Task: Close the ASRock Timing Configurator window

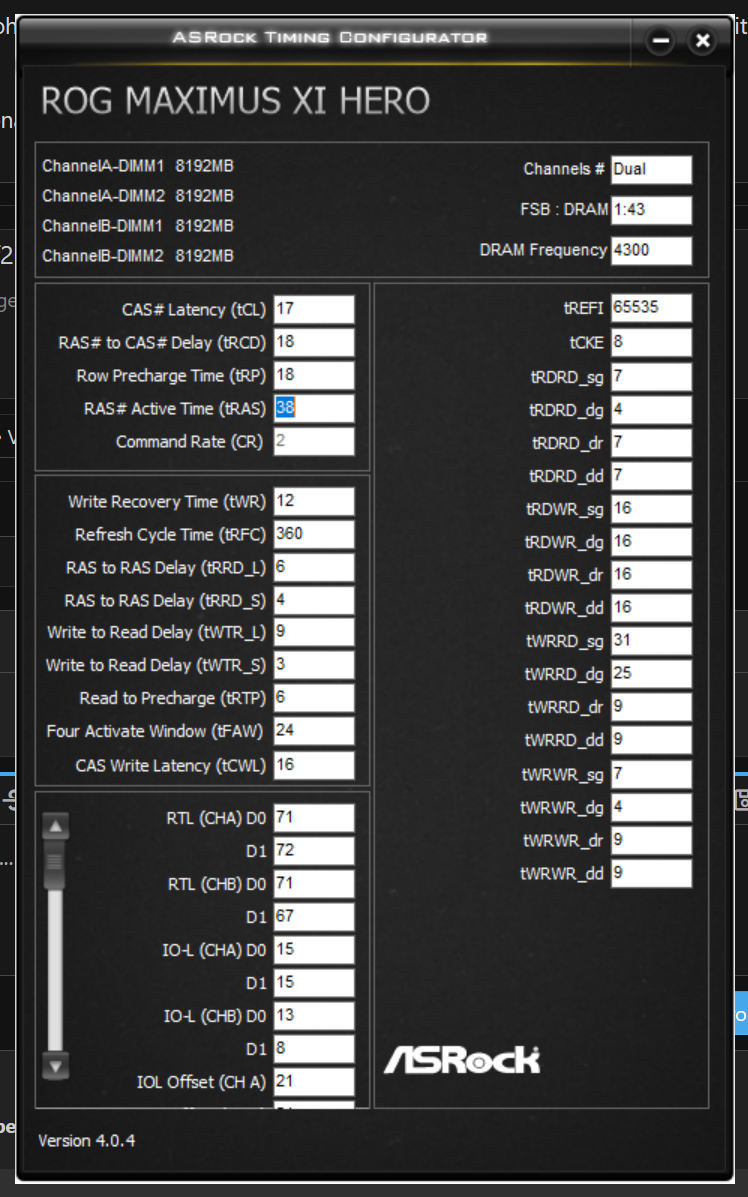Action: pos(702,41)
